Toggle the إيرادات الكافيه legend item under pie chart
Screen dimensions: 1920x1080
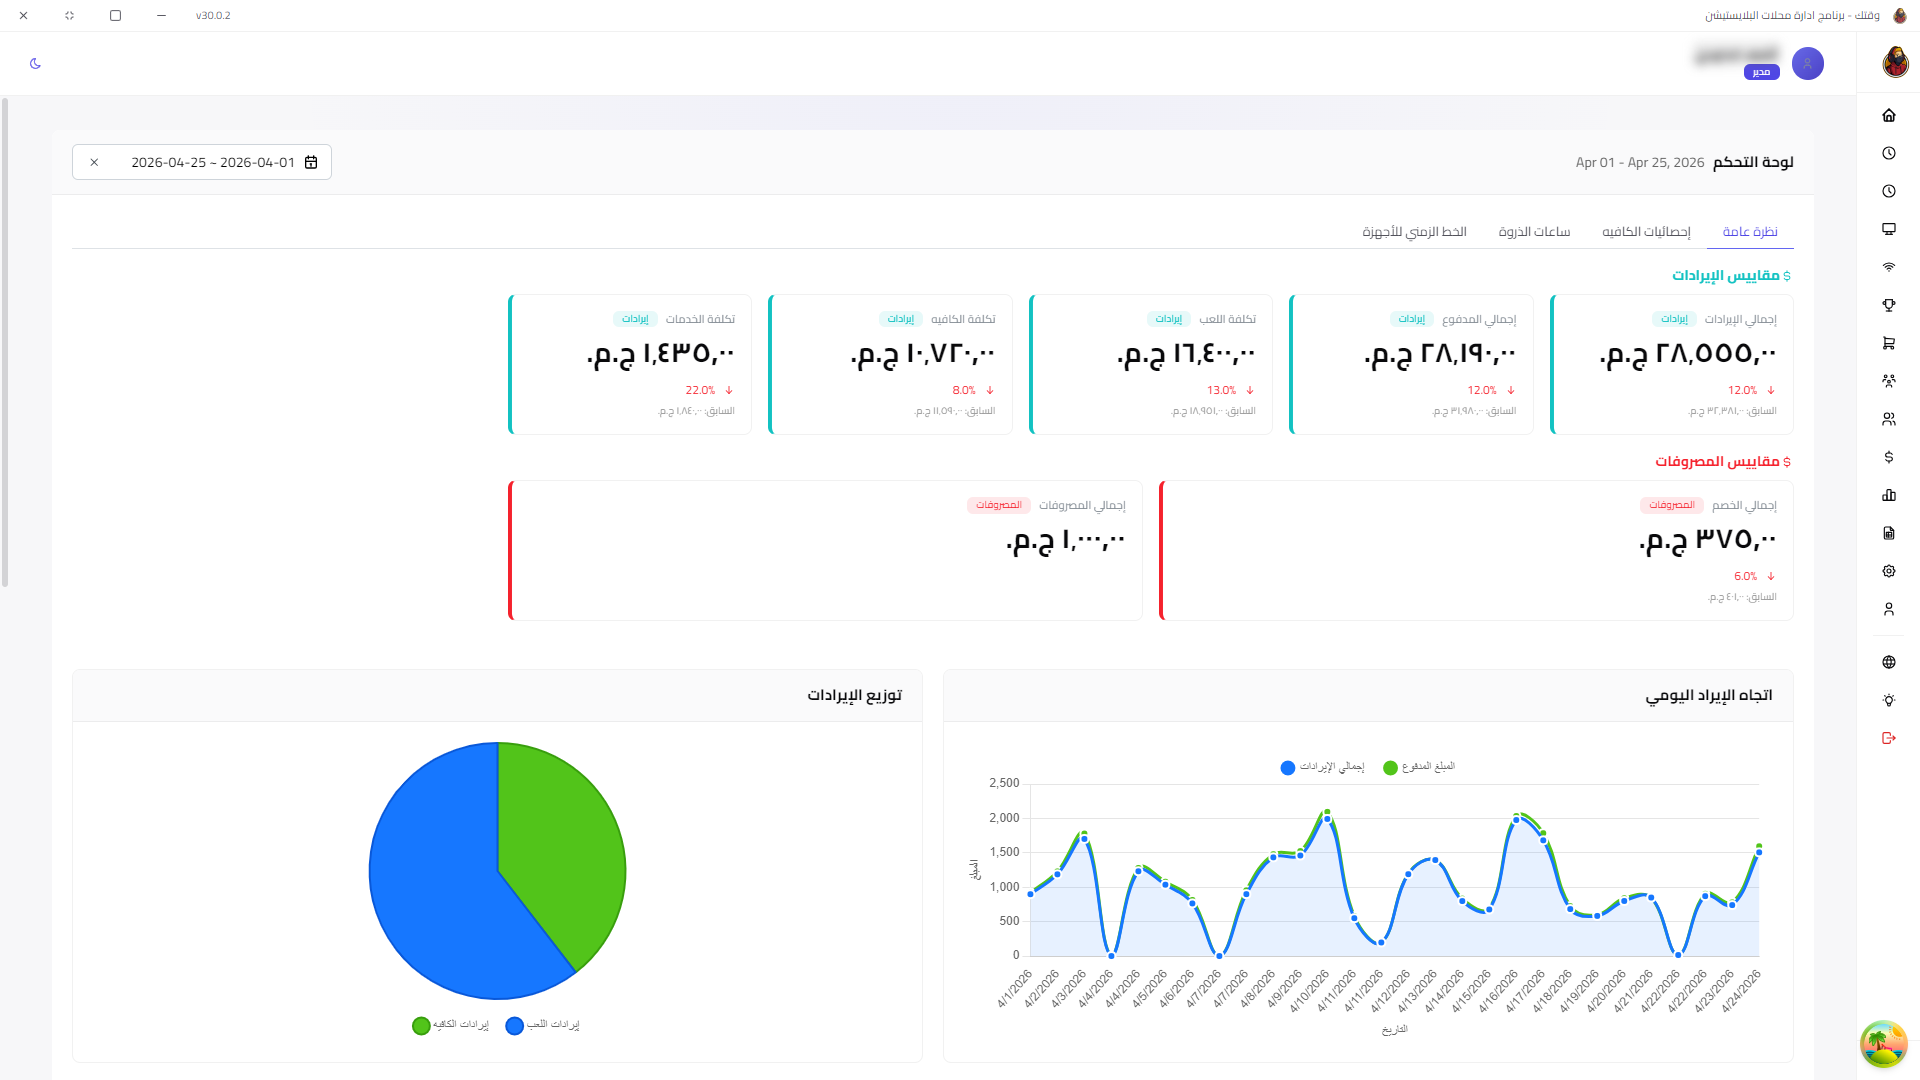[450, 1025]
